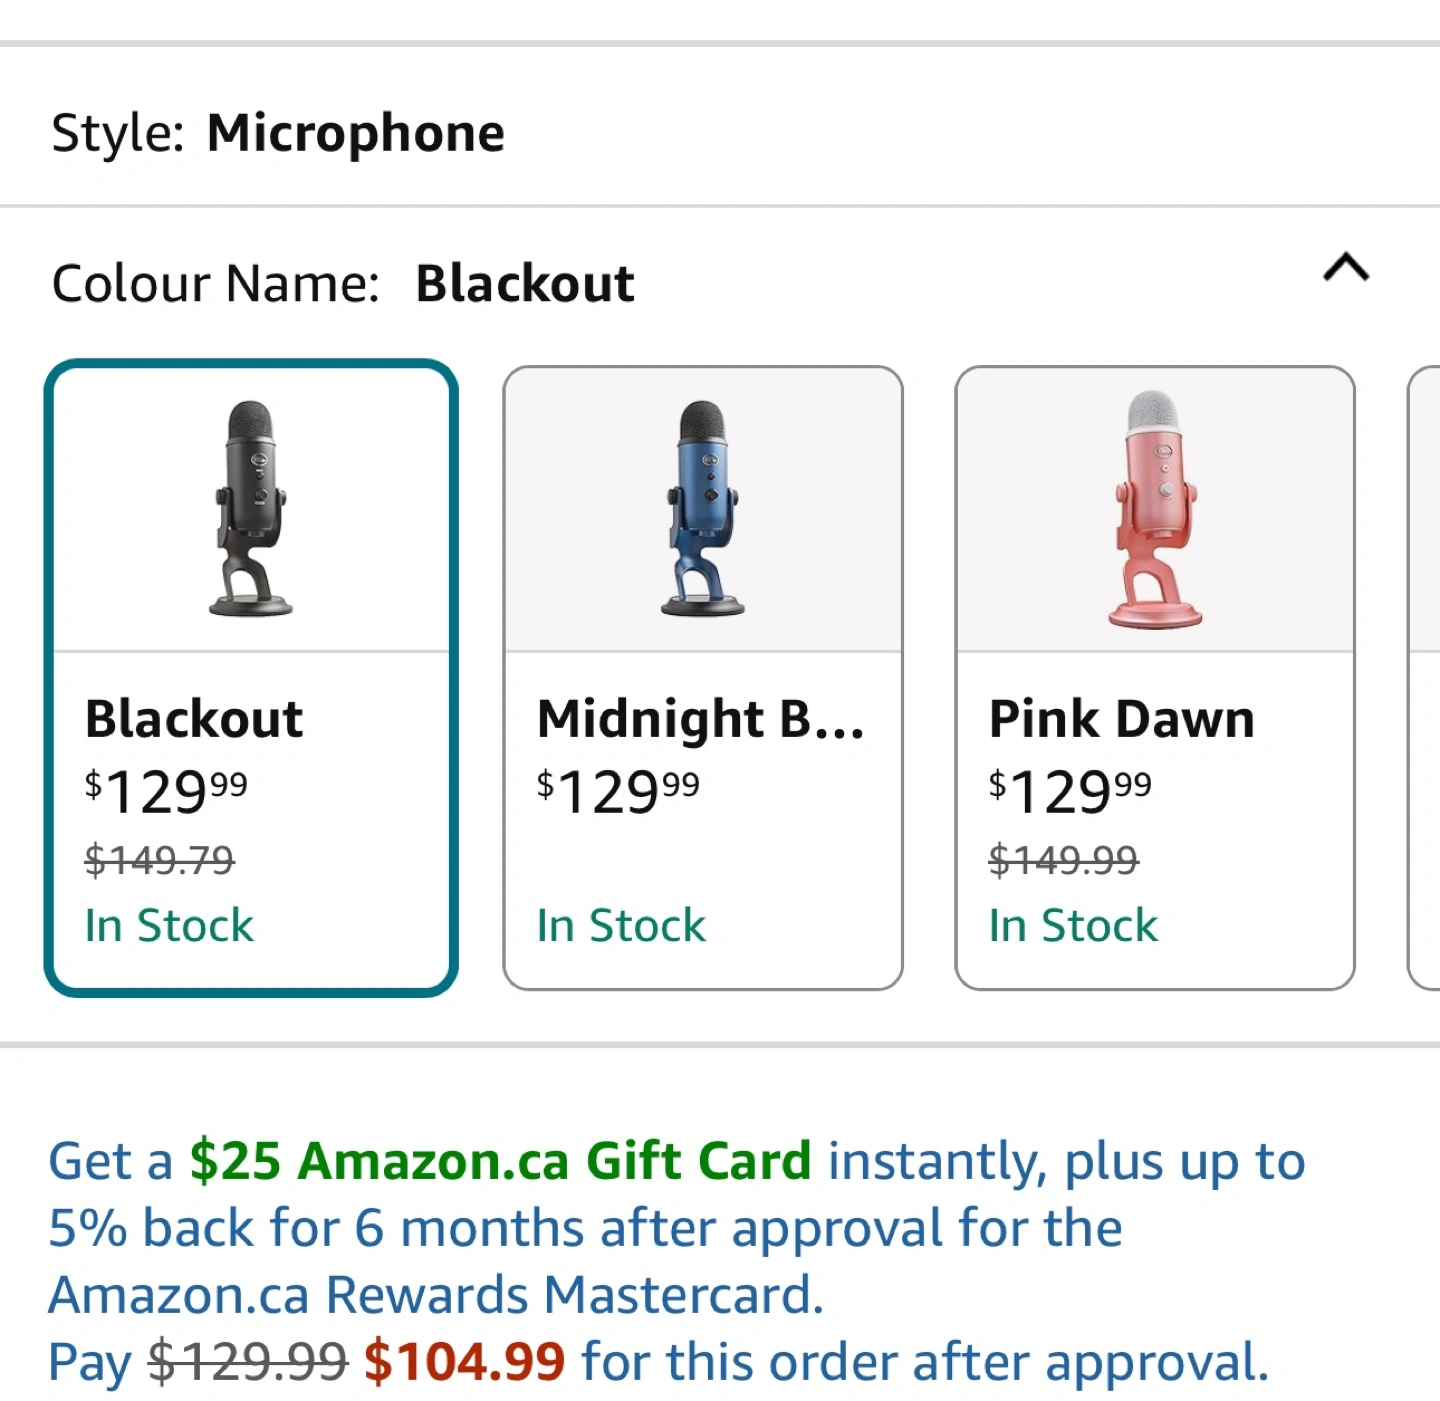Click the red $104.99 offer price
The image size is (1440, 1401).
click(465, 1362)
